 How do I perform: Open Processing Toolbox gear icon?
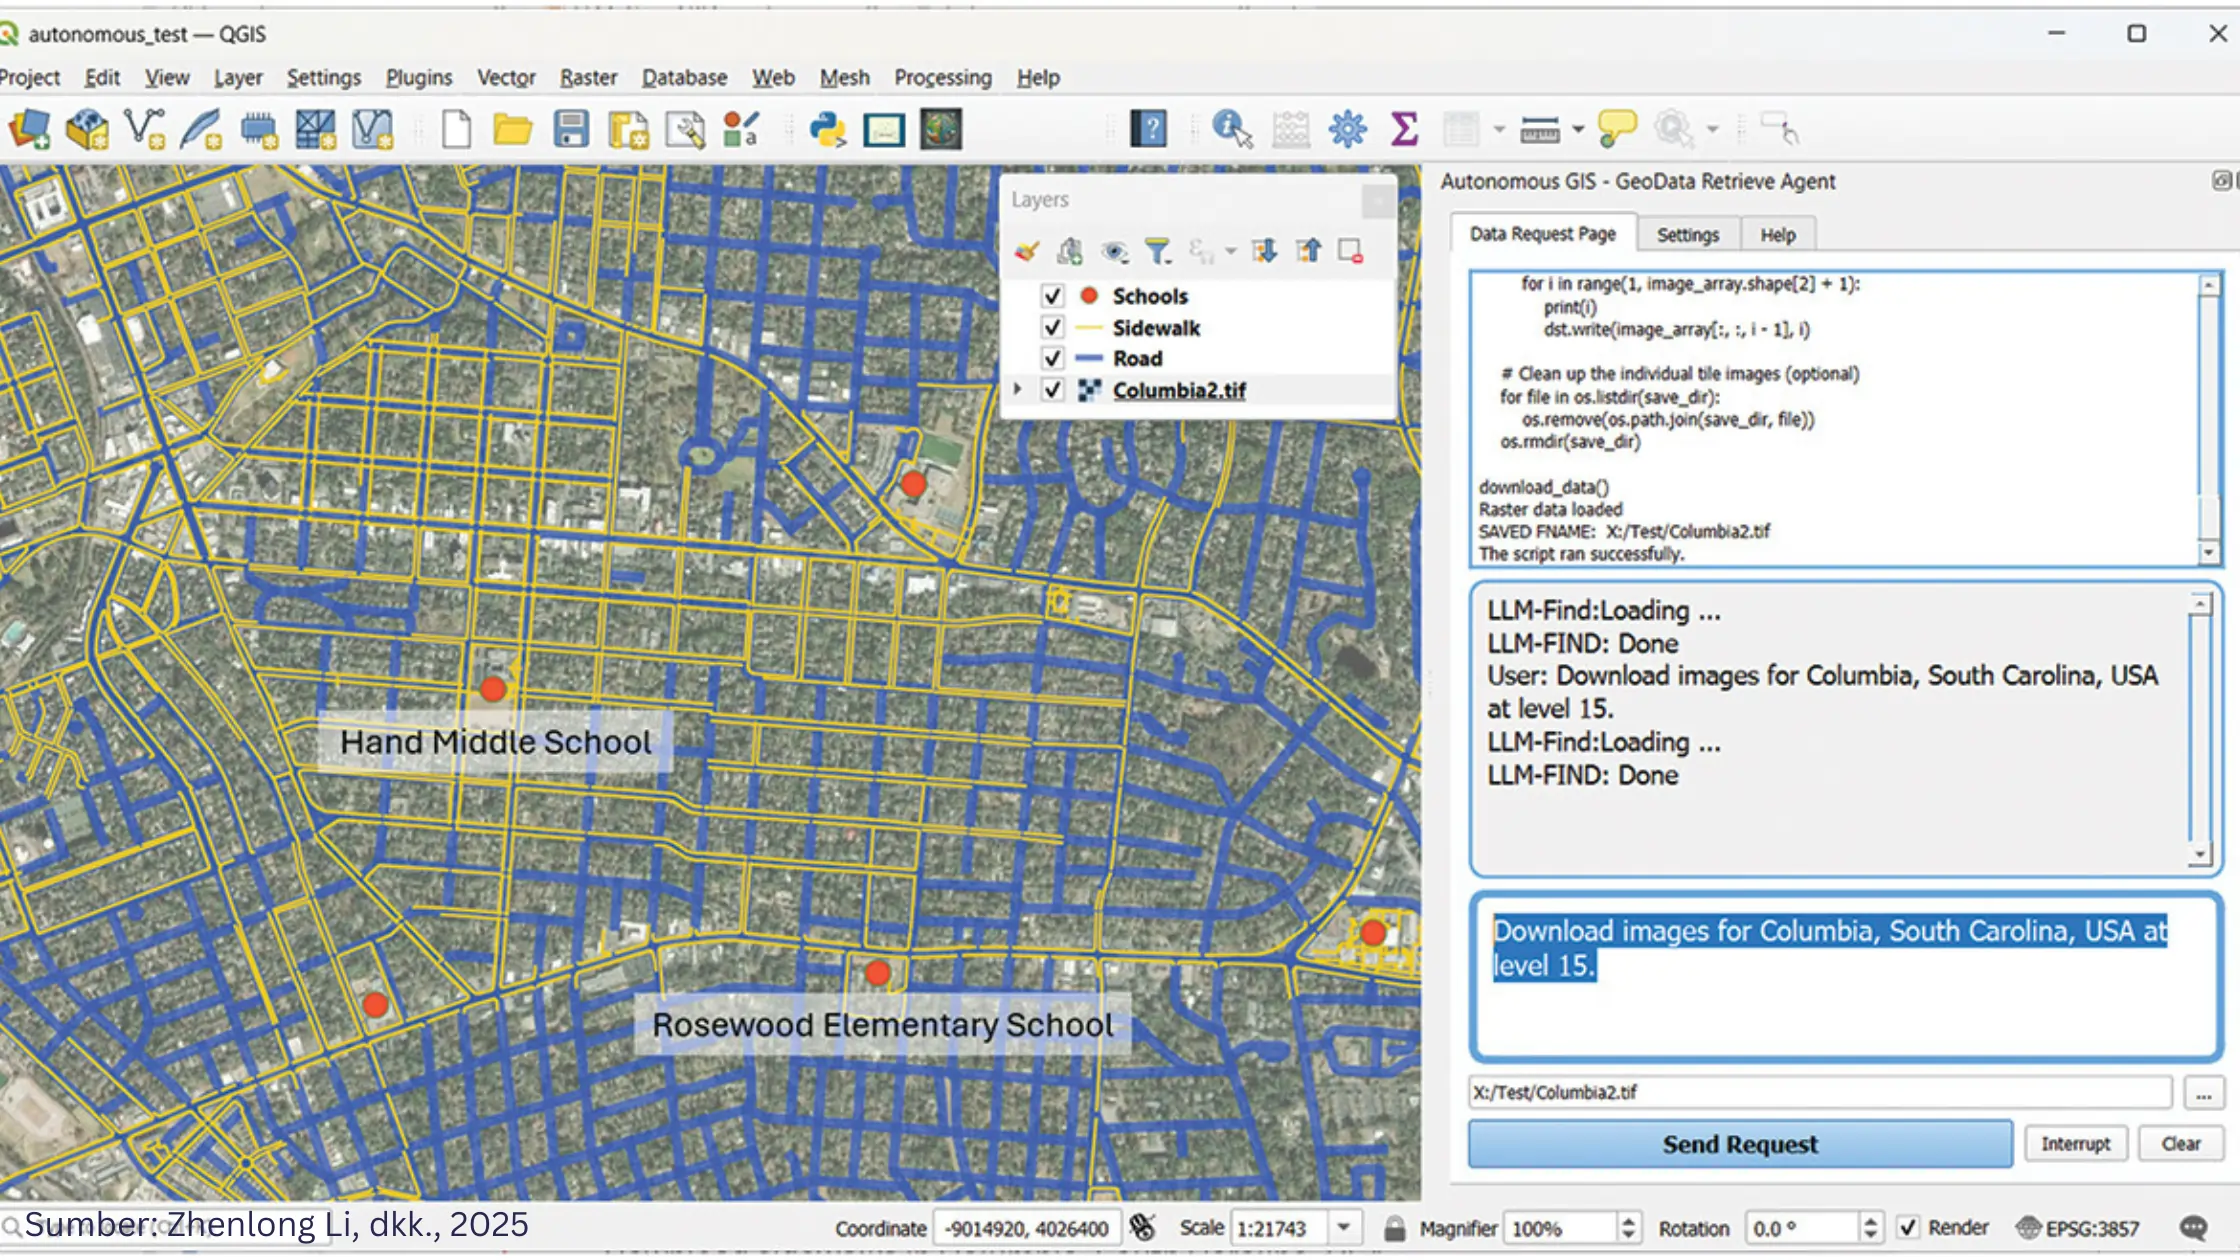1347,129
